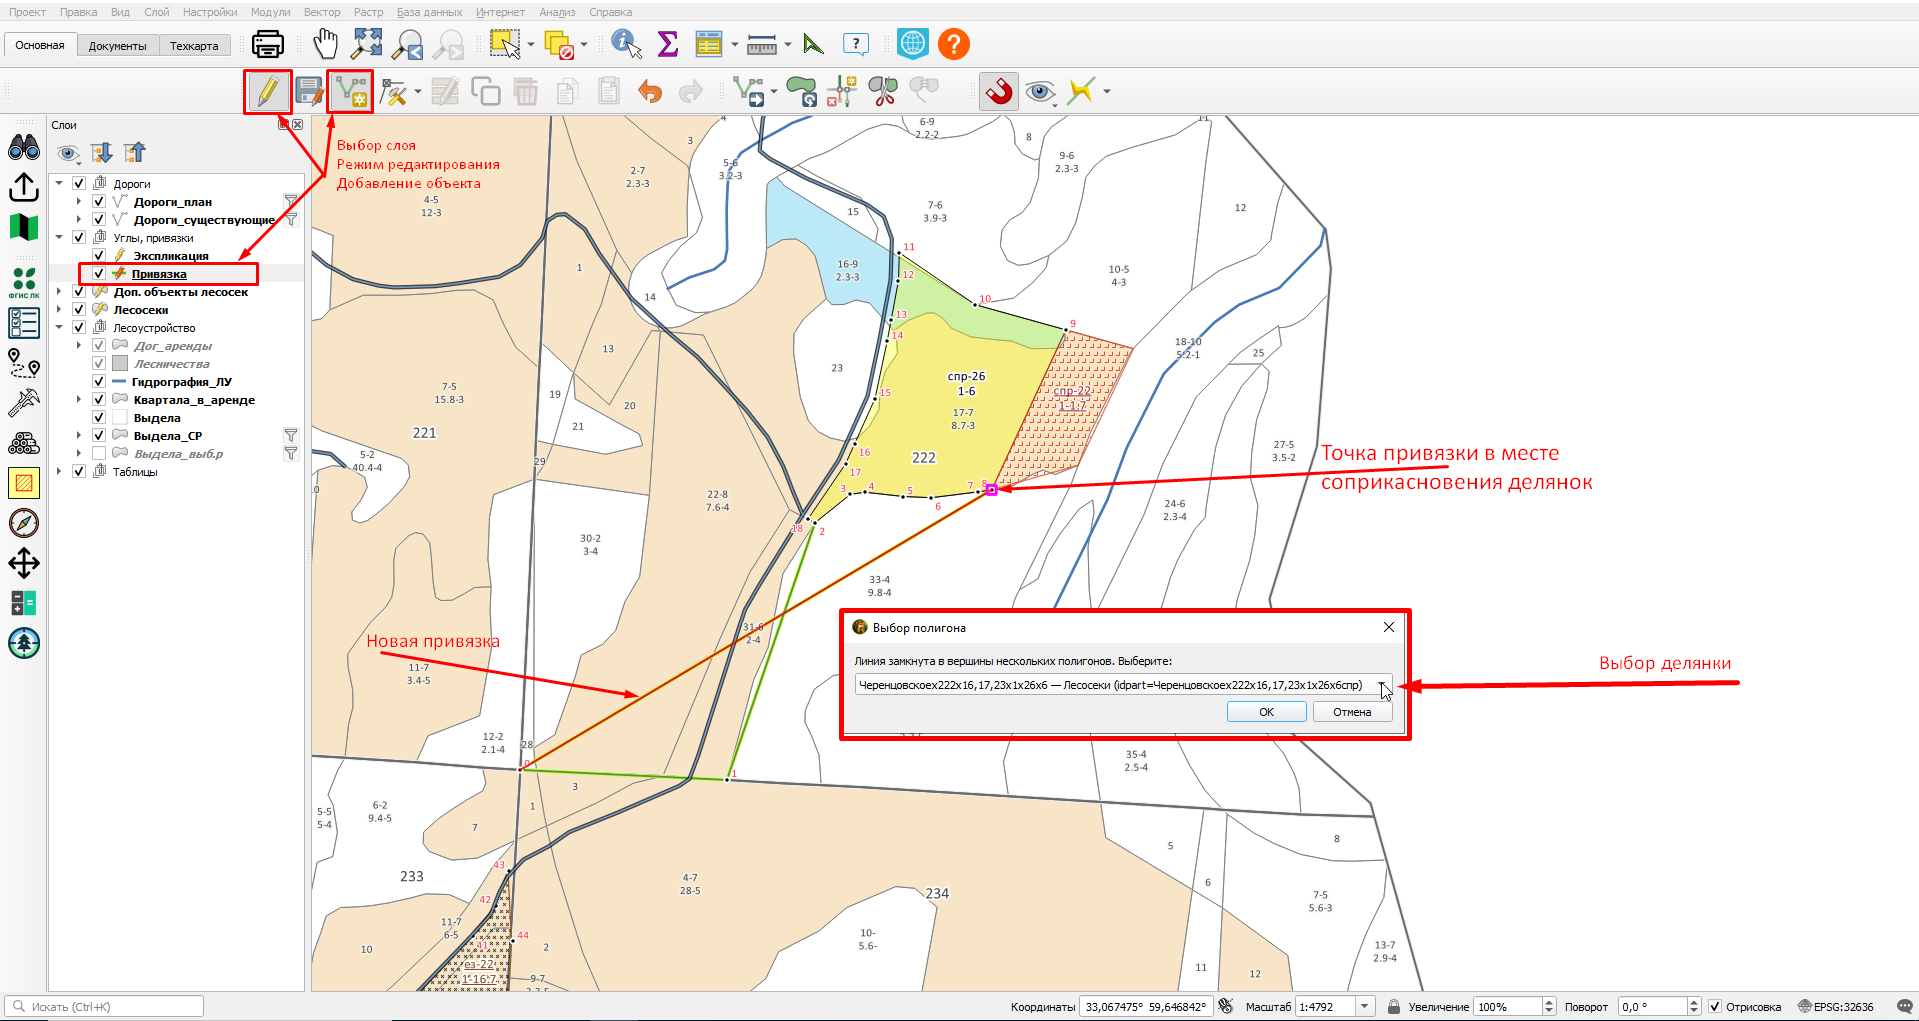Enable the Выдела_выб.р layer checkbox
This screenshot has width=1919, height=1021.
(x=99, y=454)
